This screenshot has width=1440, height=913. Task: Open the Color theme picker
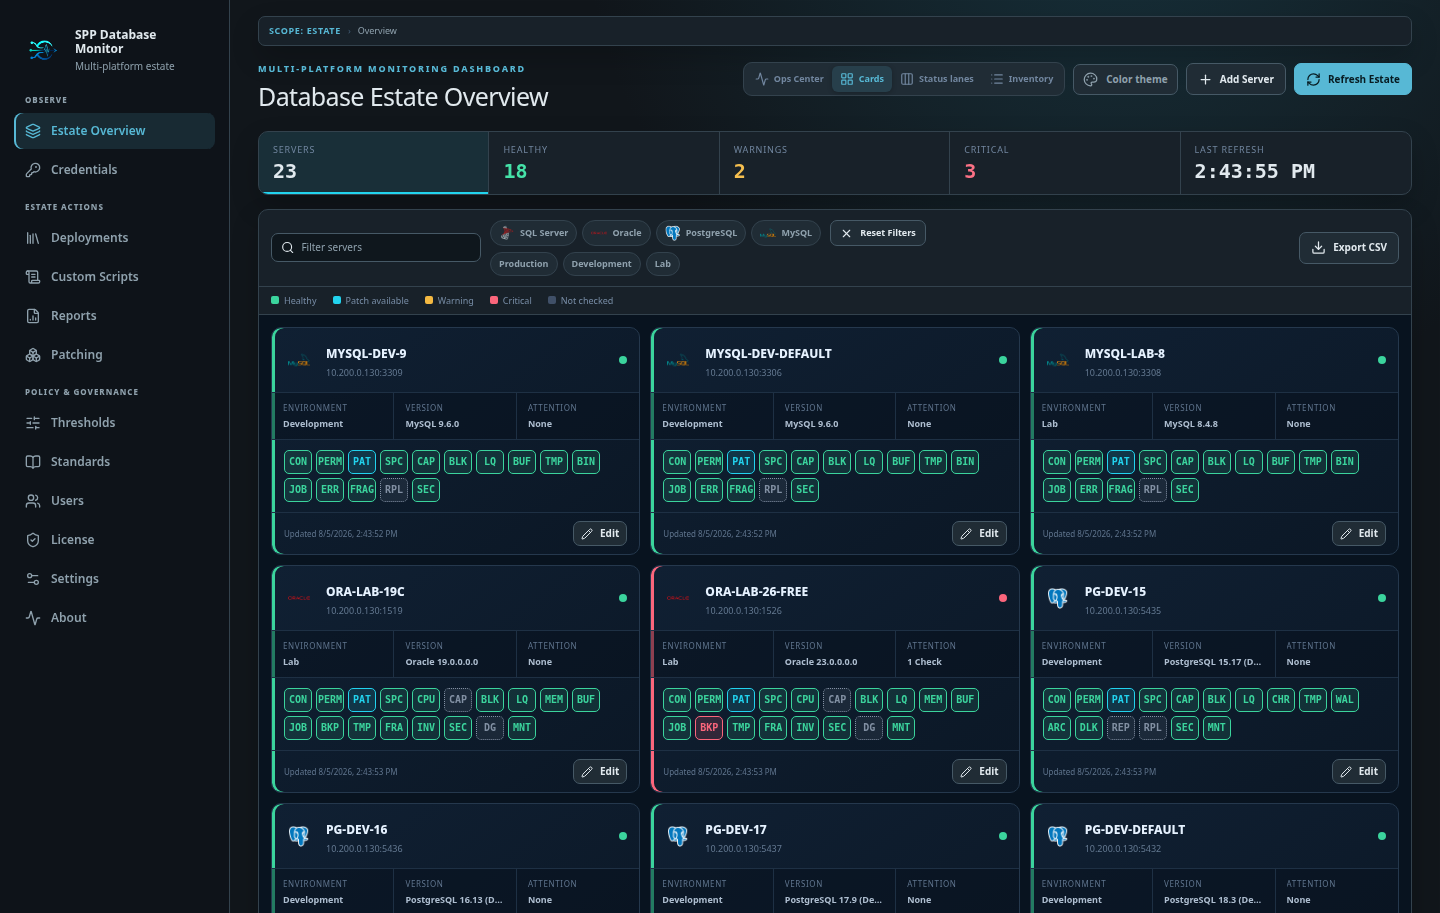tap(1125, 79)
